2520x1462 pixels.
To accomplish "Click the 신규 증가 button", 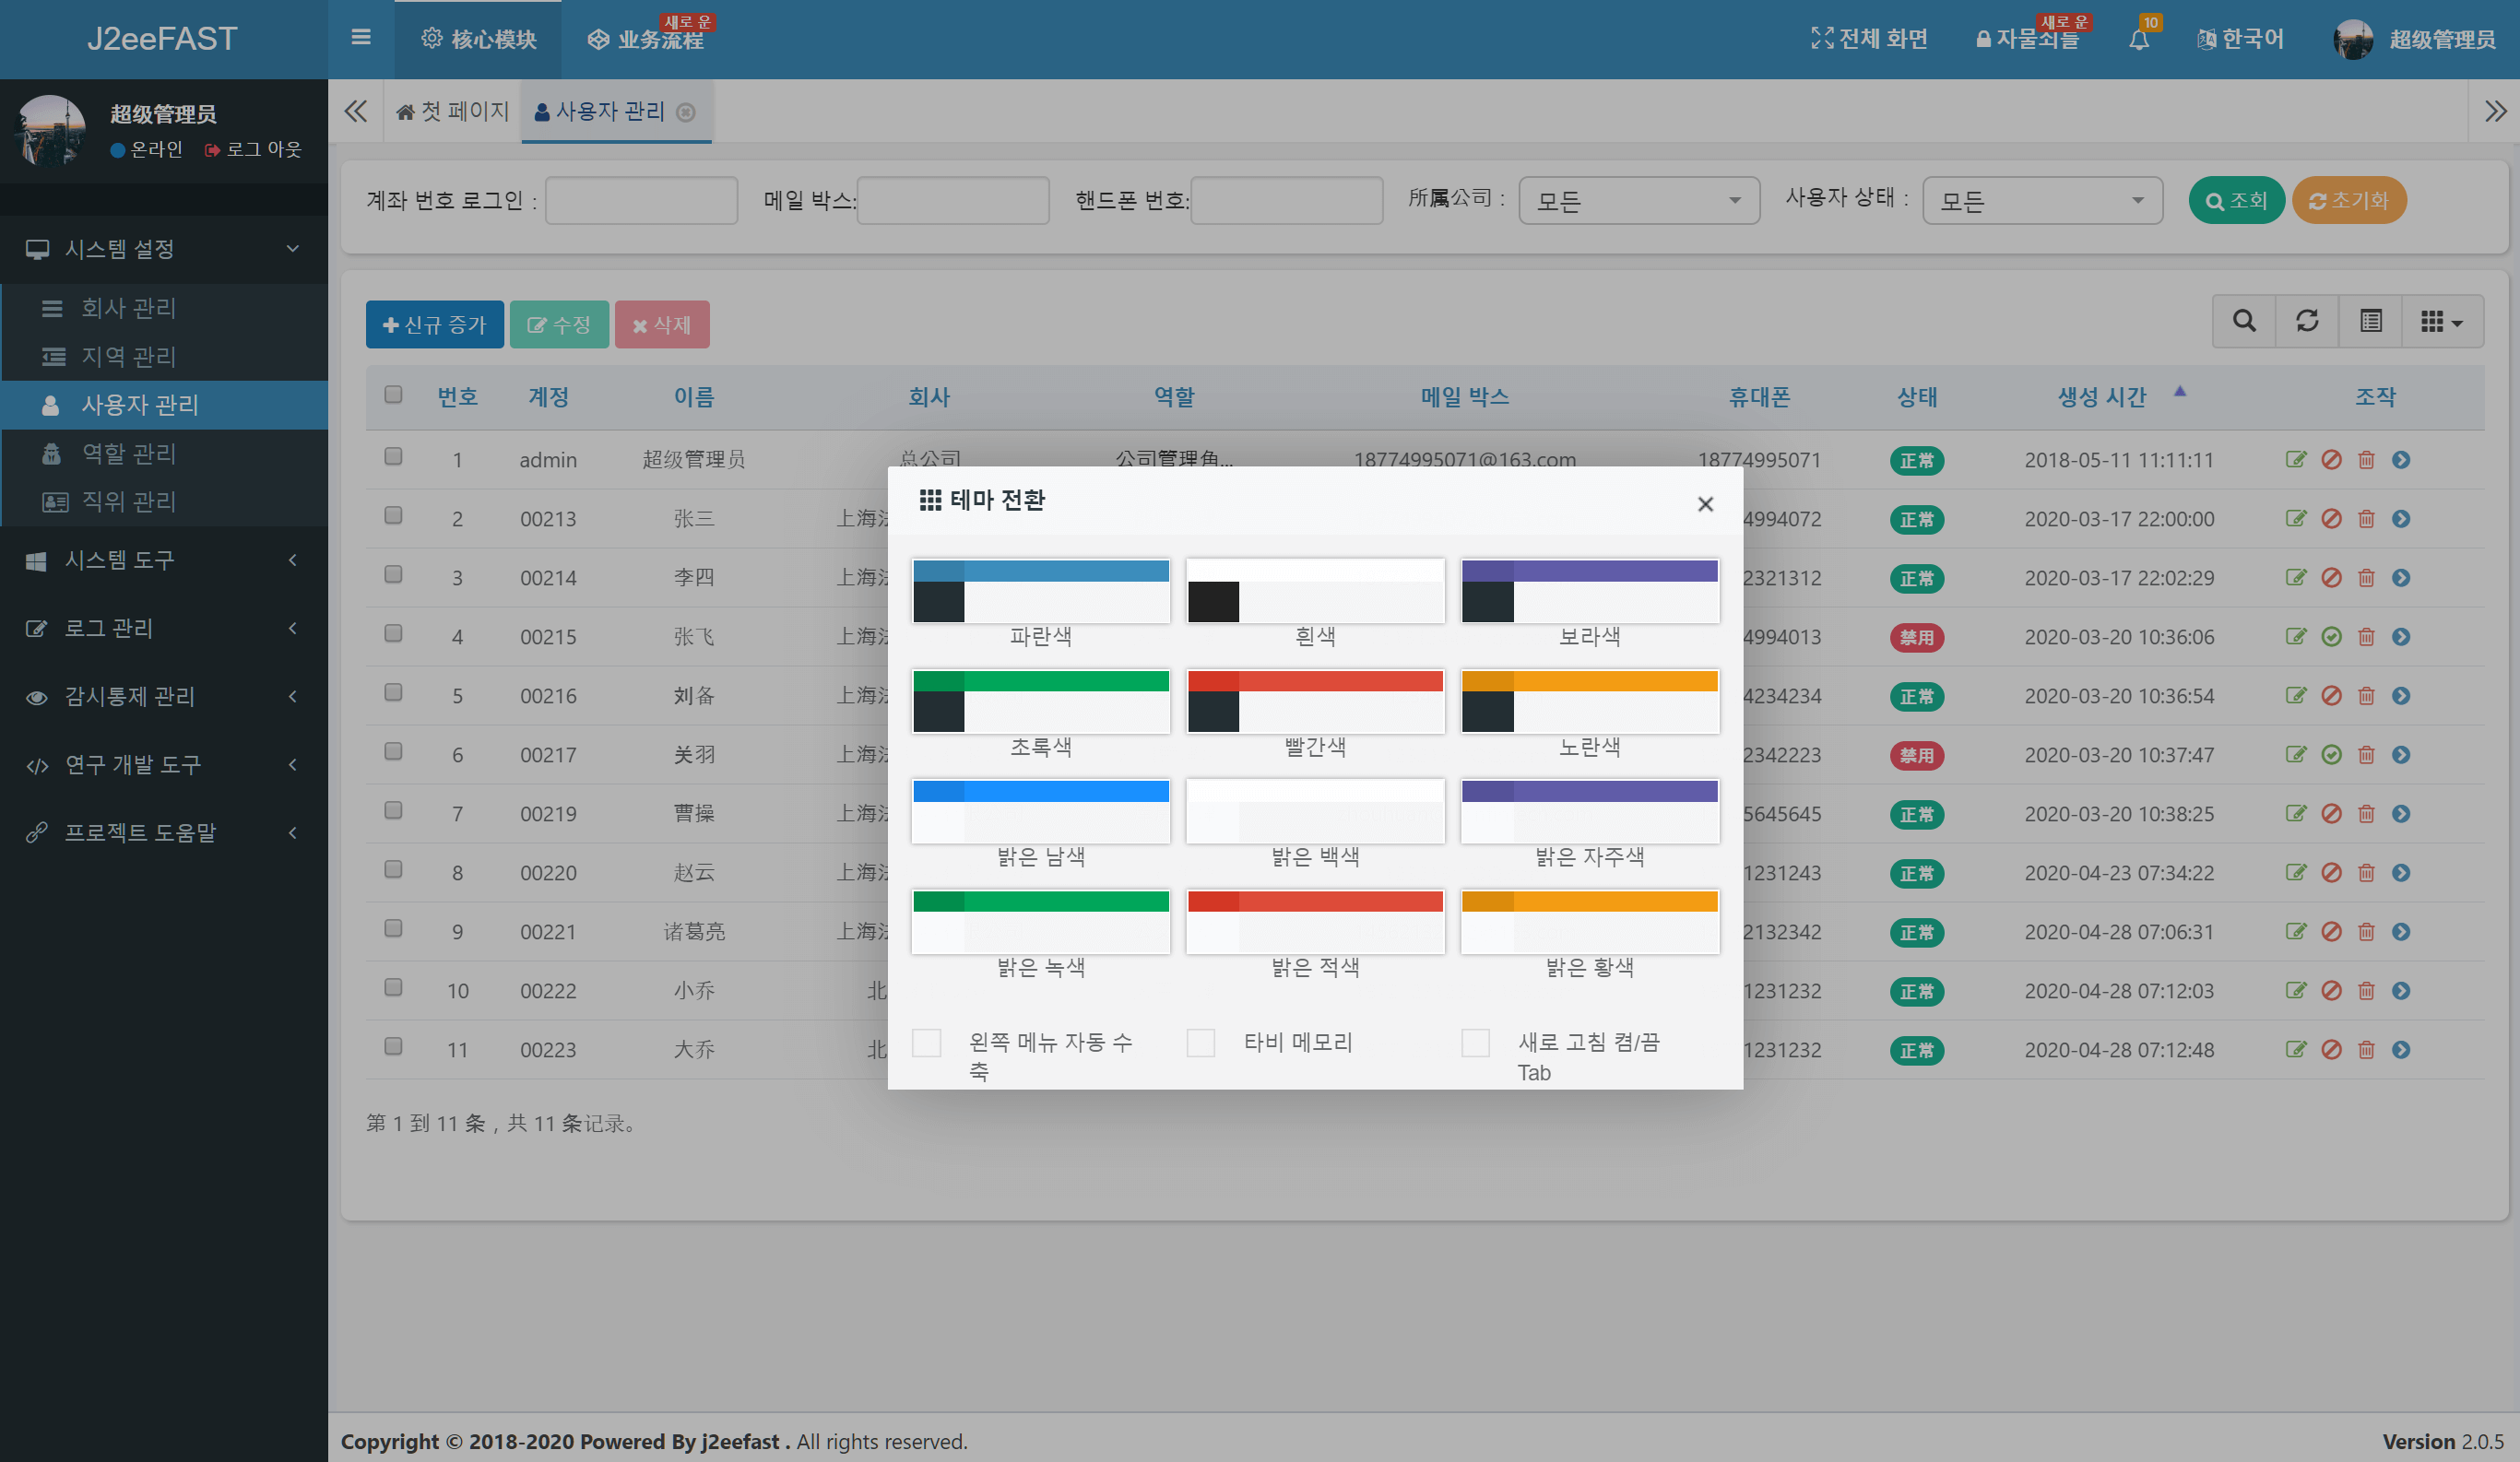I will pos(434,325).
